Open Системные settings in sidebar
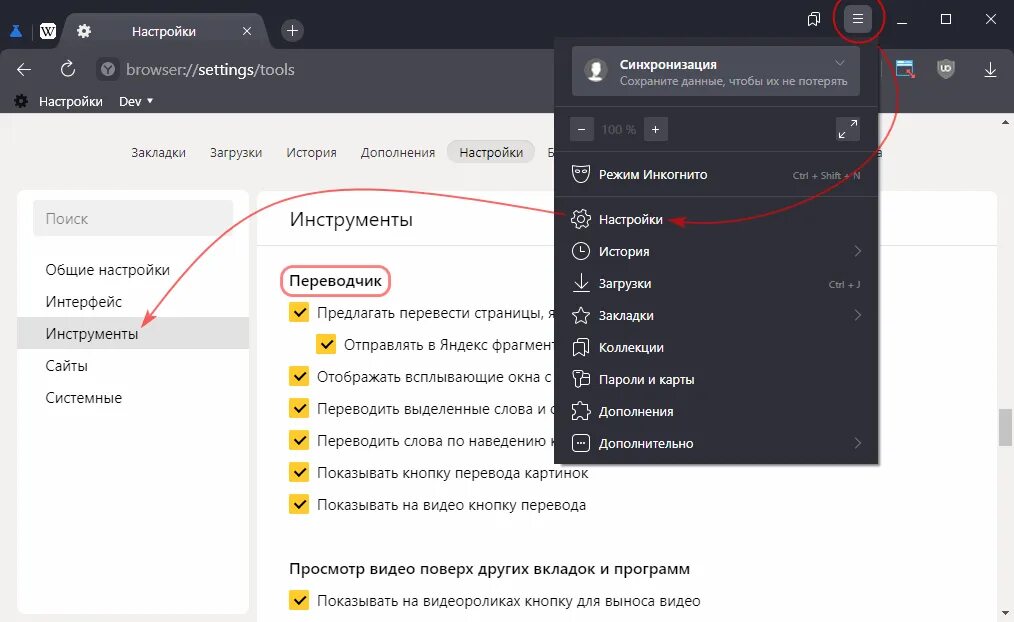The width and height of the screenshot is (1014, 622). coord(83,397)
